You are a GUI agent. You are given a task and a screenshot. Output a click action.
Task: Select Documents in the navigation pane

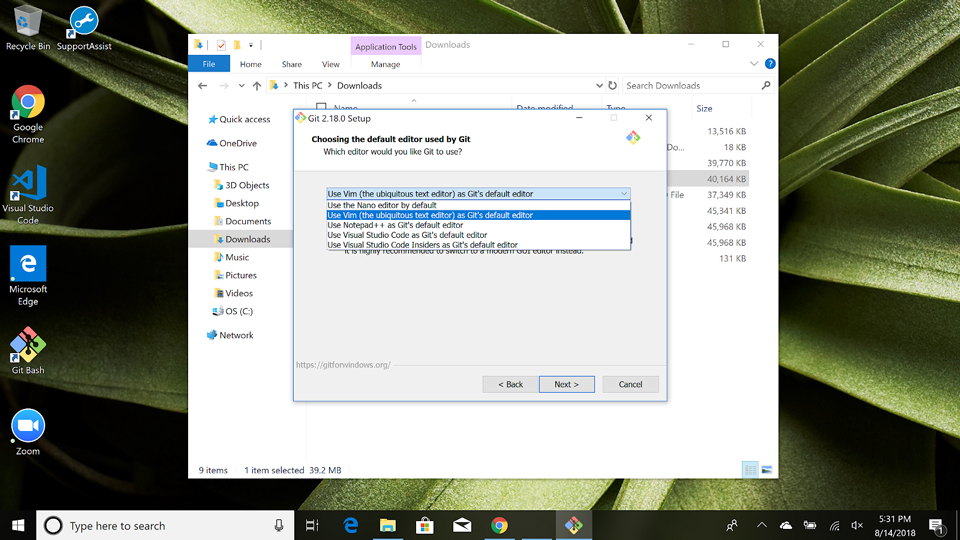click(x=242, y=221)
